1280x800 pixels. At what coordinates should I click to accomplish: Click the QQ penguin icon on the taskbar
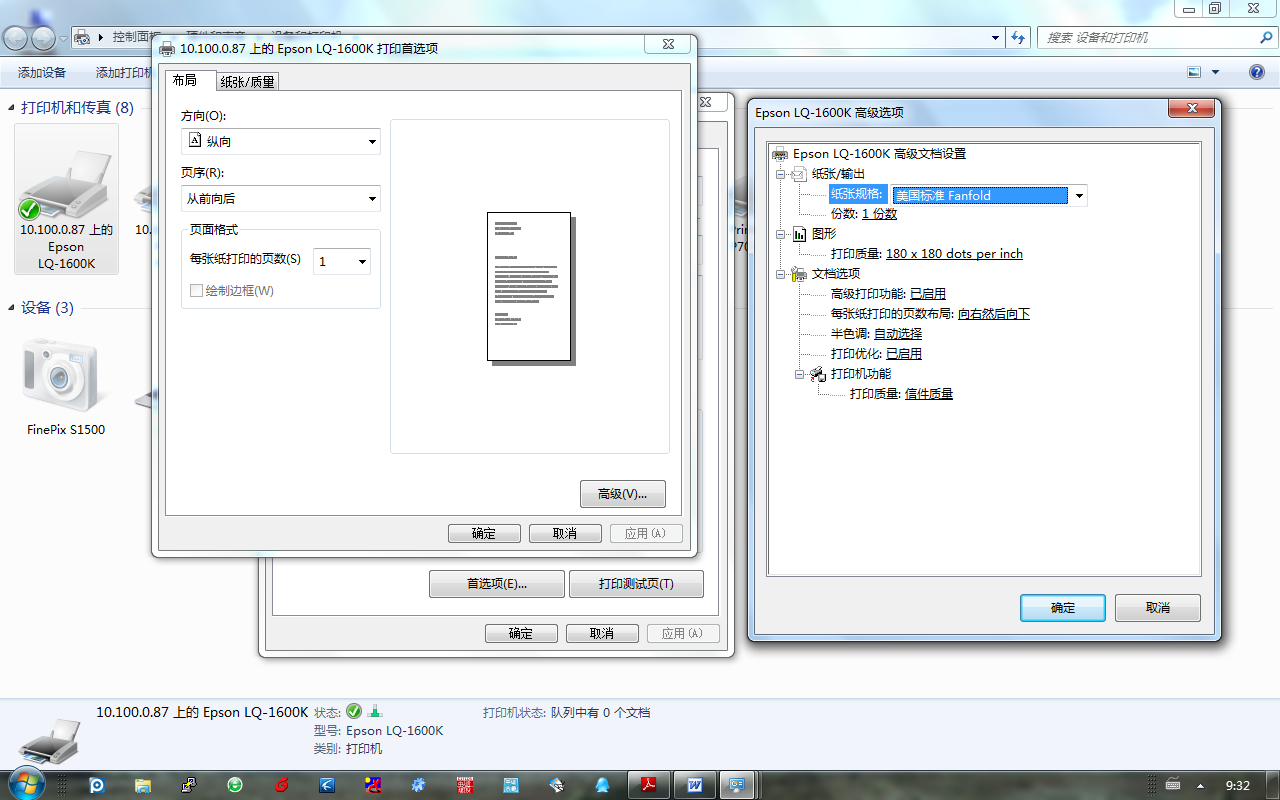(x=602, y=786)
